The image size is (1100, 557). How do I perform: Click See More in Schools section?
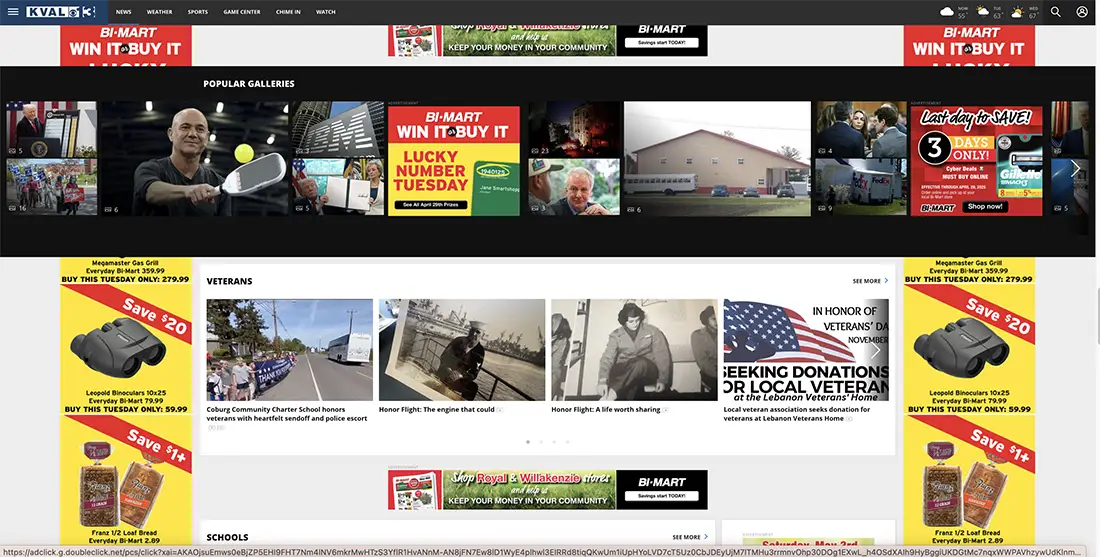(690, 537)
